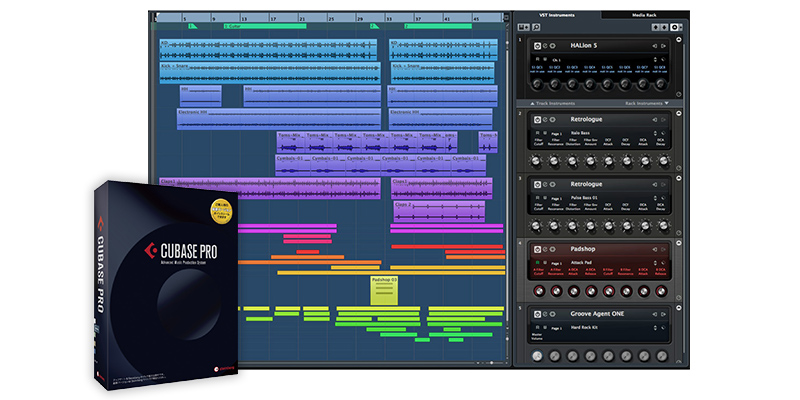Image resolution: width=800 pixels, height=400 pixels.
Task: Click the input icon on Groove Agent ONE
Action: (x=655, y=314)
